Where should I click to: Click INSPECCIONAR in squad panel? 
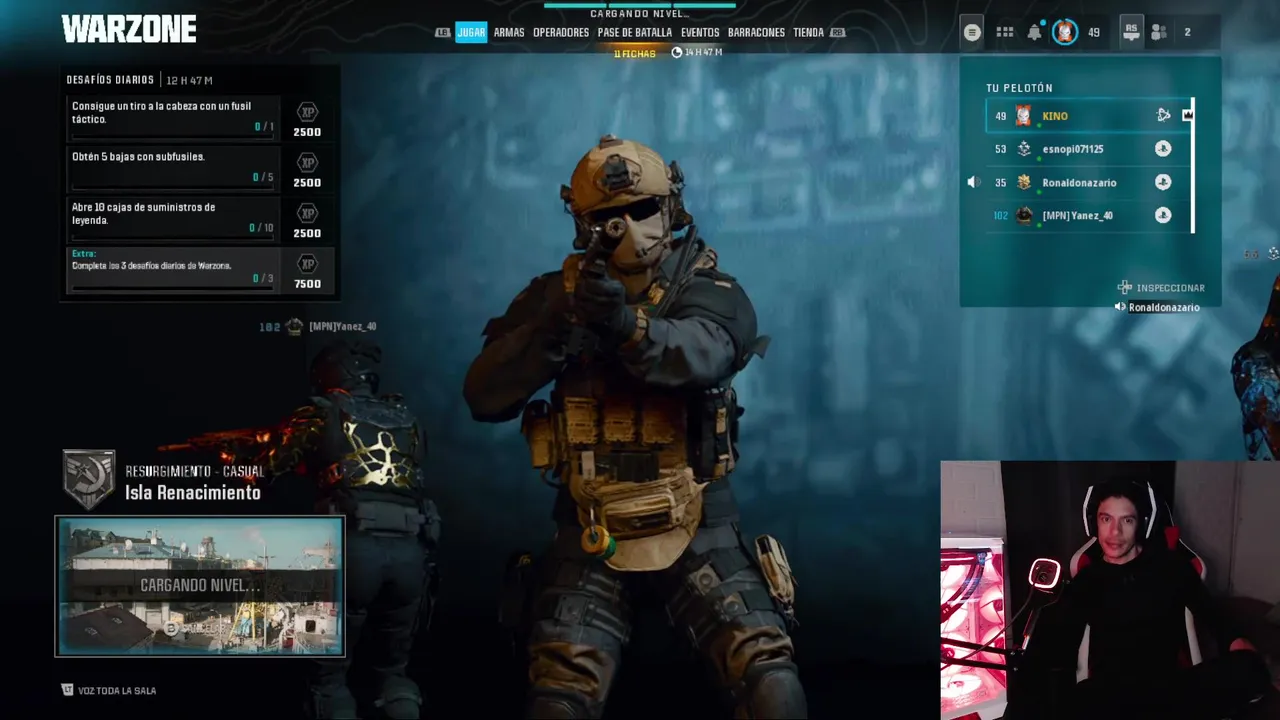(x=1170, y=288)
